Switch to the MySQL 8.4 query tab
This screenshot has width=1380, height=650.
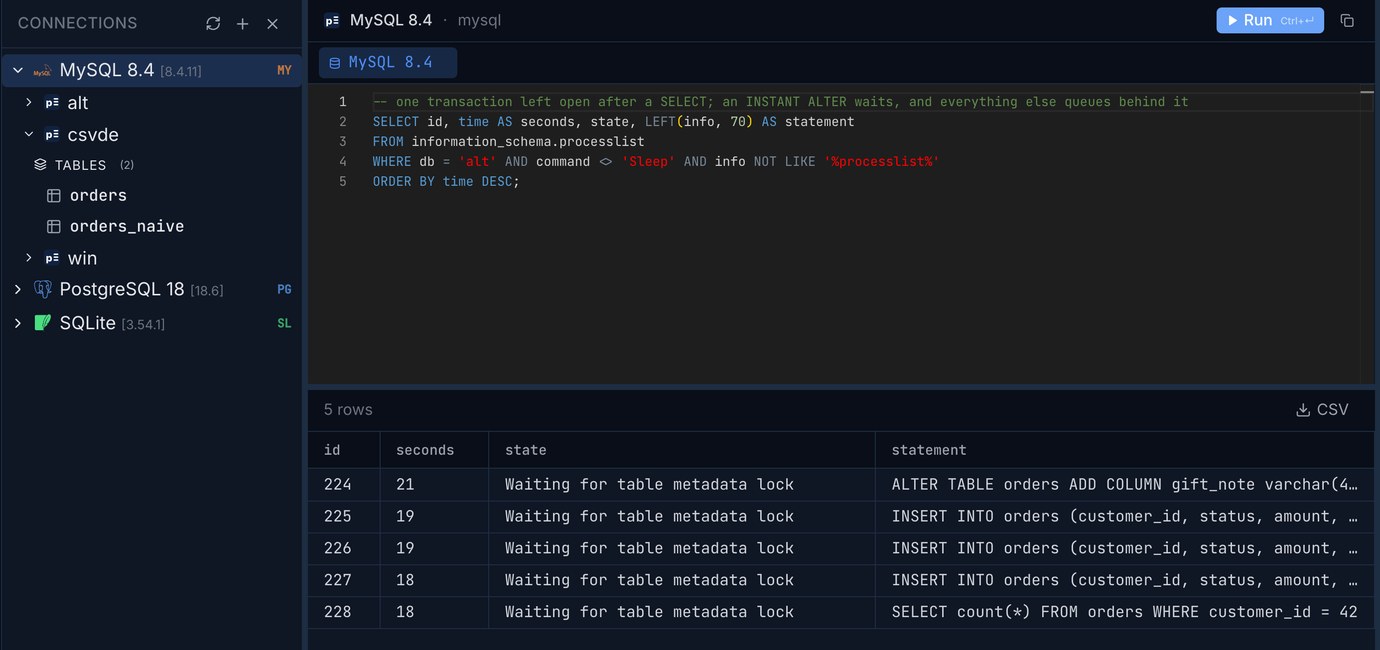pyautogui.click(x=388, y=62)
